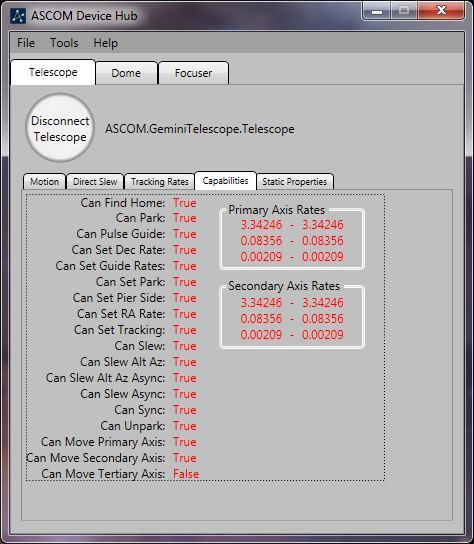The image size is (474, 544).
Task: Open the Static Properties sub-tab
Action: pyautogui.click(x=295, y=181)
